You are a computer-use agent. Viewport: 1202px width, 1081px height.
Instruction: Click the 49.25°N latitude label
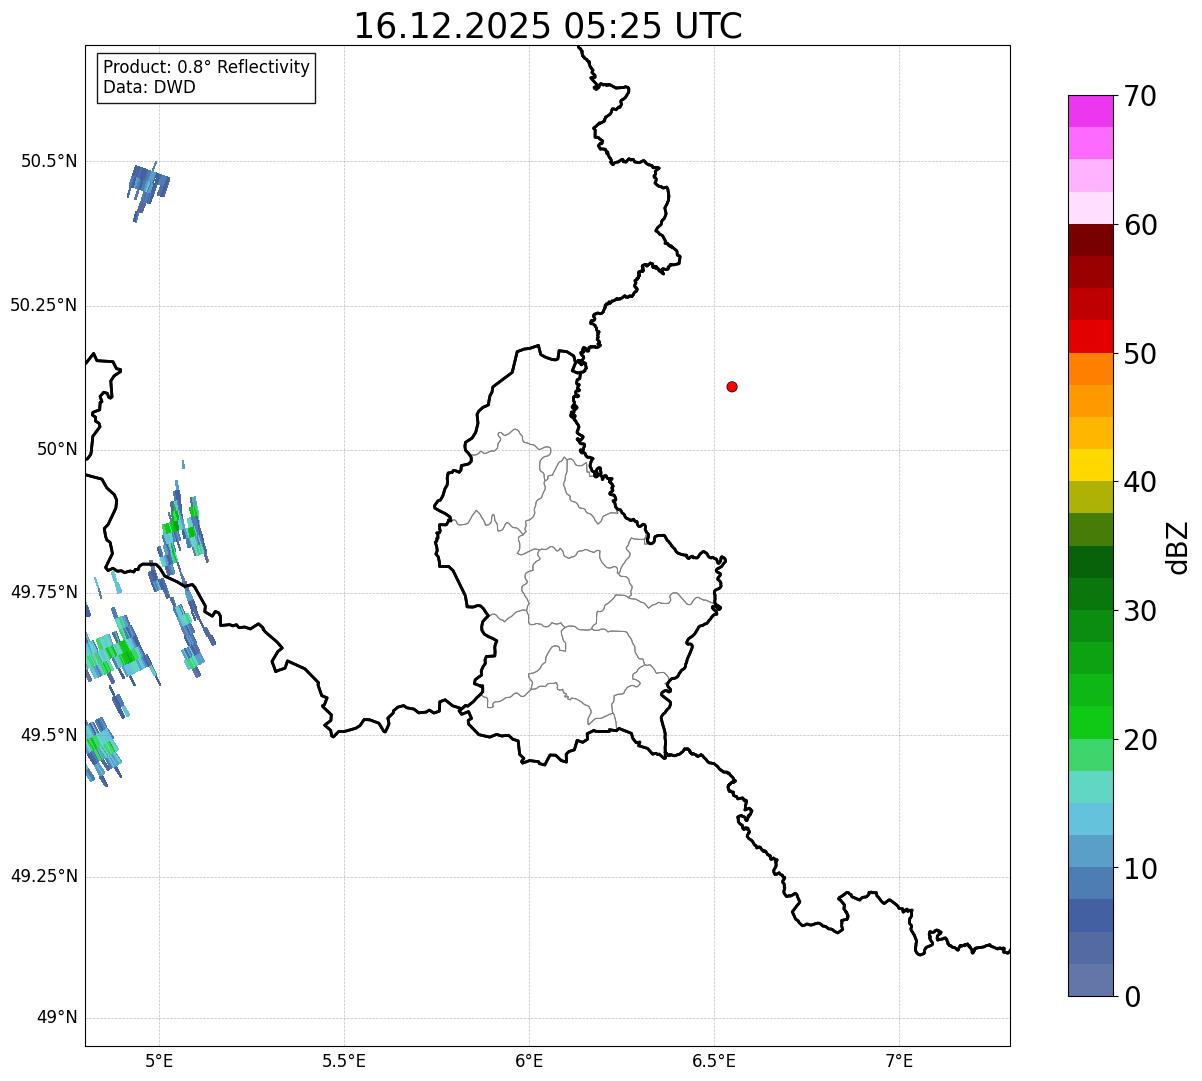[43, 876]
